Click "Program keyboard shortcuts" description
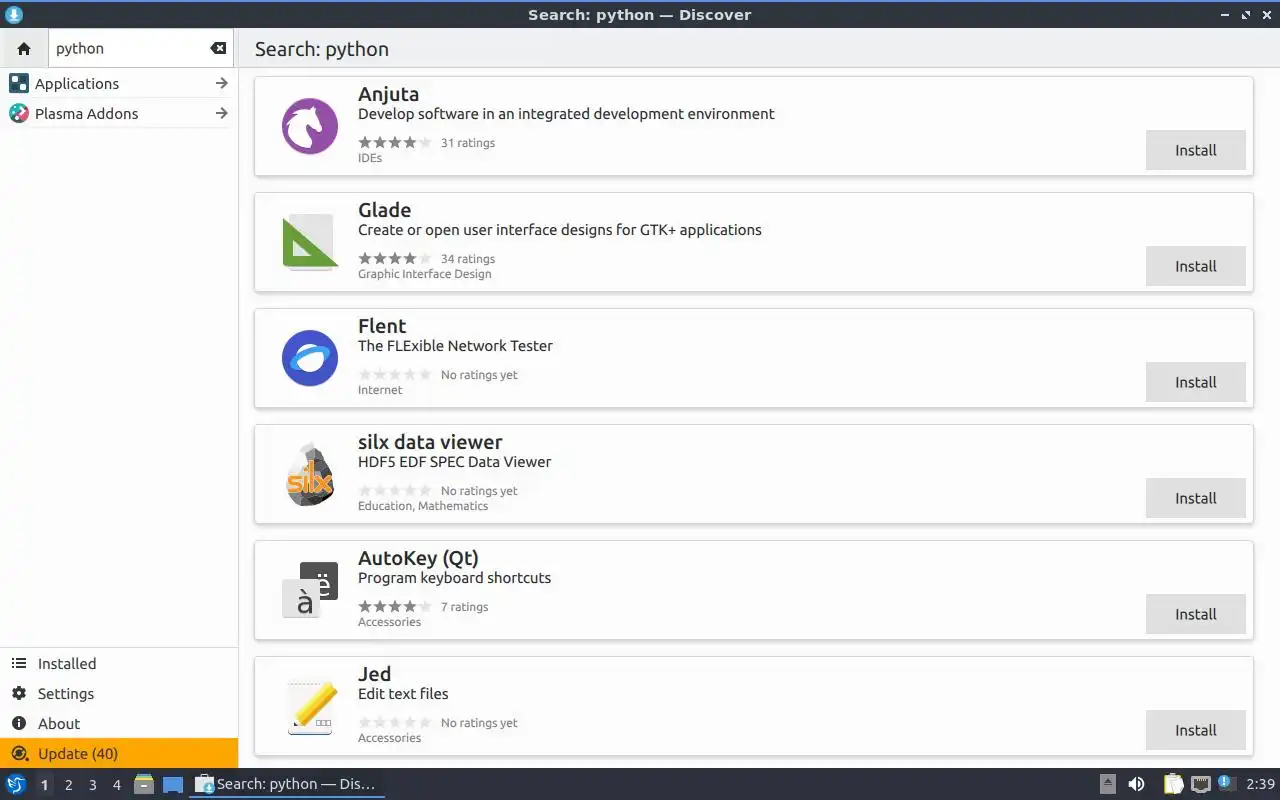Screen dimensions: 1280x800 (454, 578)
